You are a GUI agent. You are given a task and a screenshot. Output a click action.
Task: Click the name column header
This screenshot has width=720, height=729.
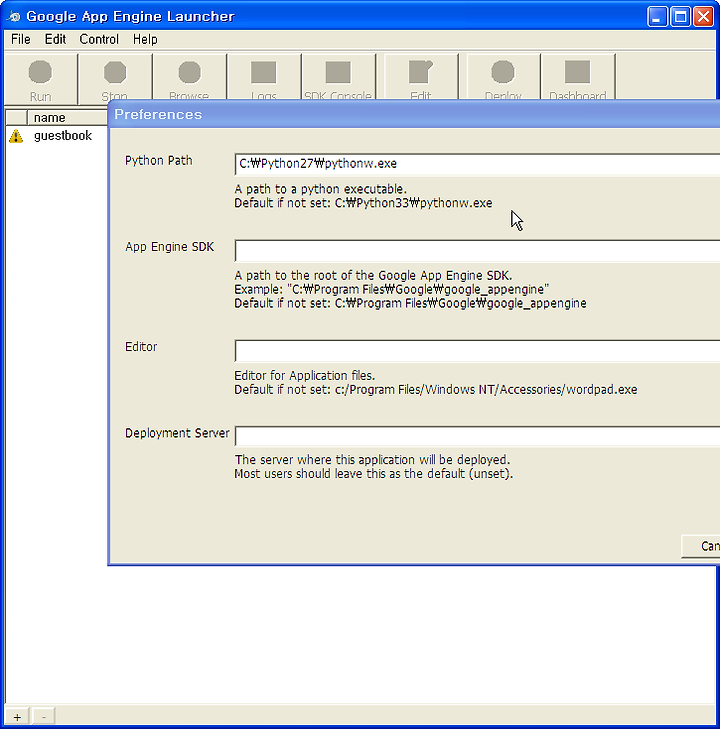pyautogui.click(x=67, y=118)
